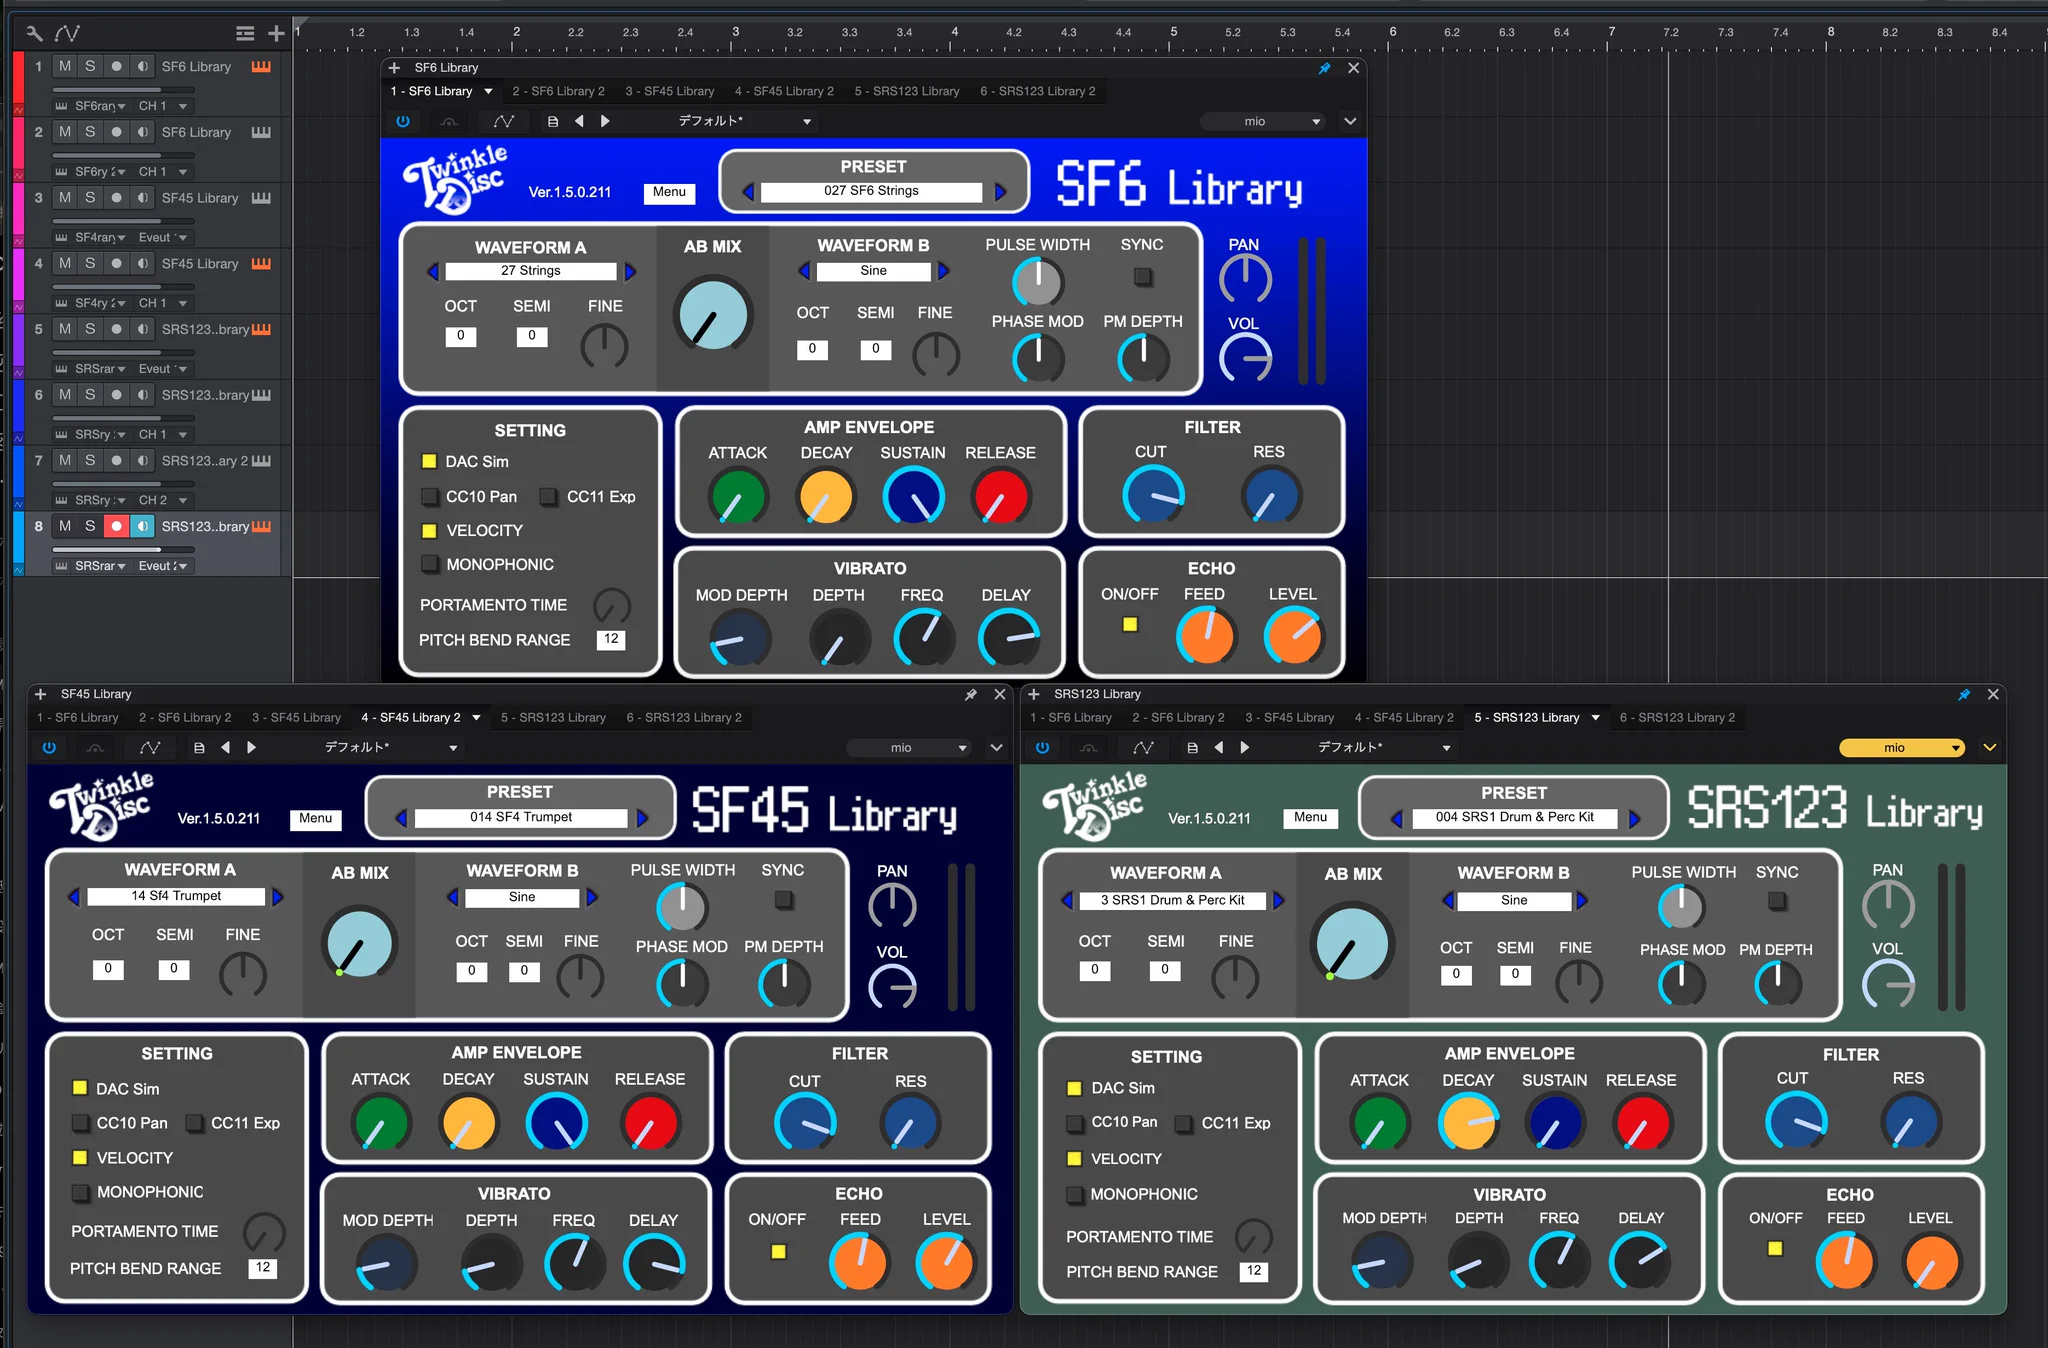Enable MONOPHONIC checkbox in SF6 Library
The width and height of the screenshot is (2048, 1348).
click(430, 564)
